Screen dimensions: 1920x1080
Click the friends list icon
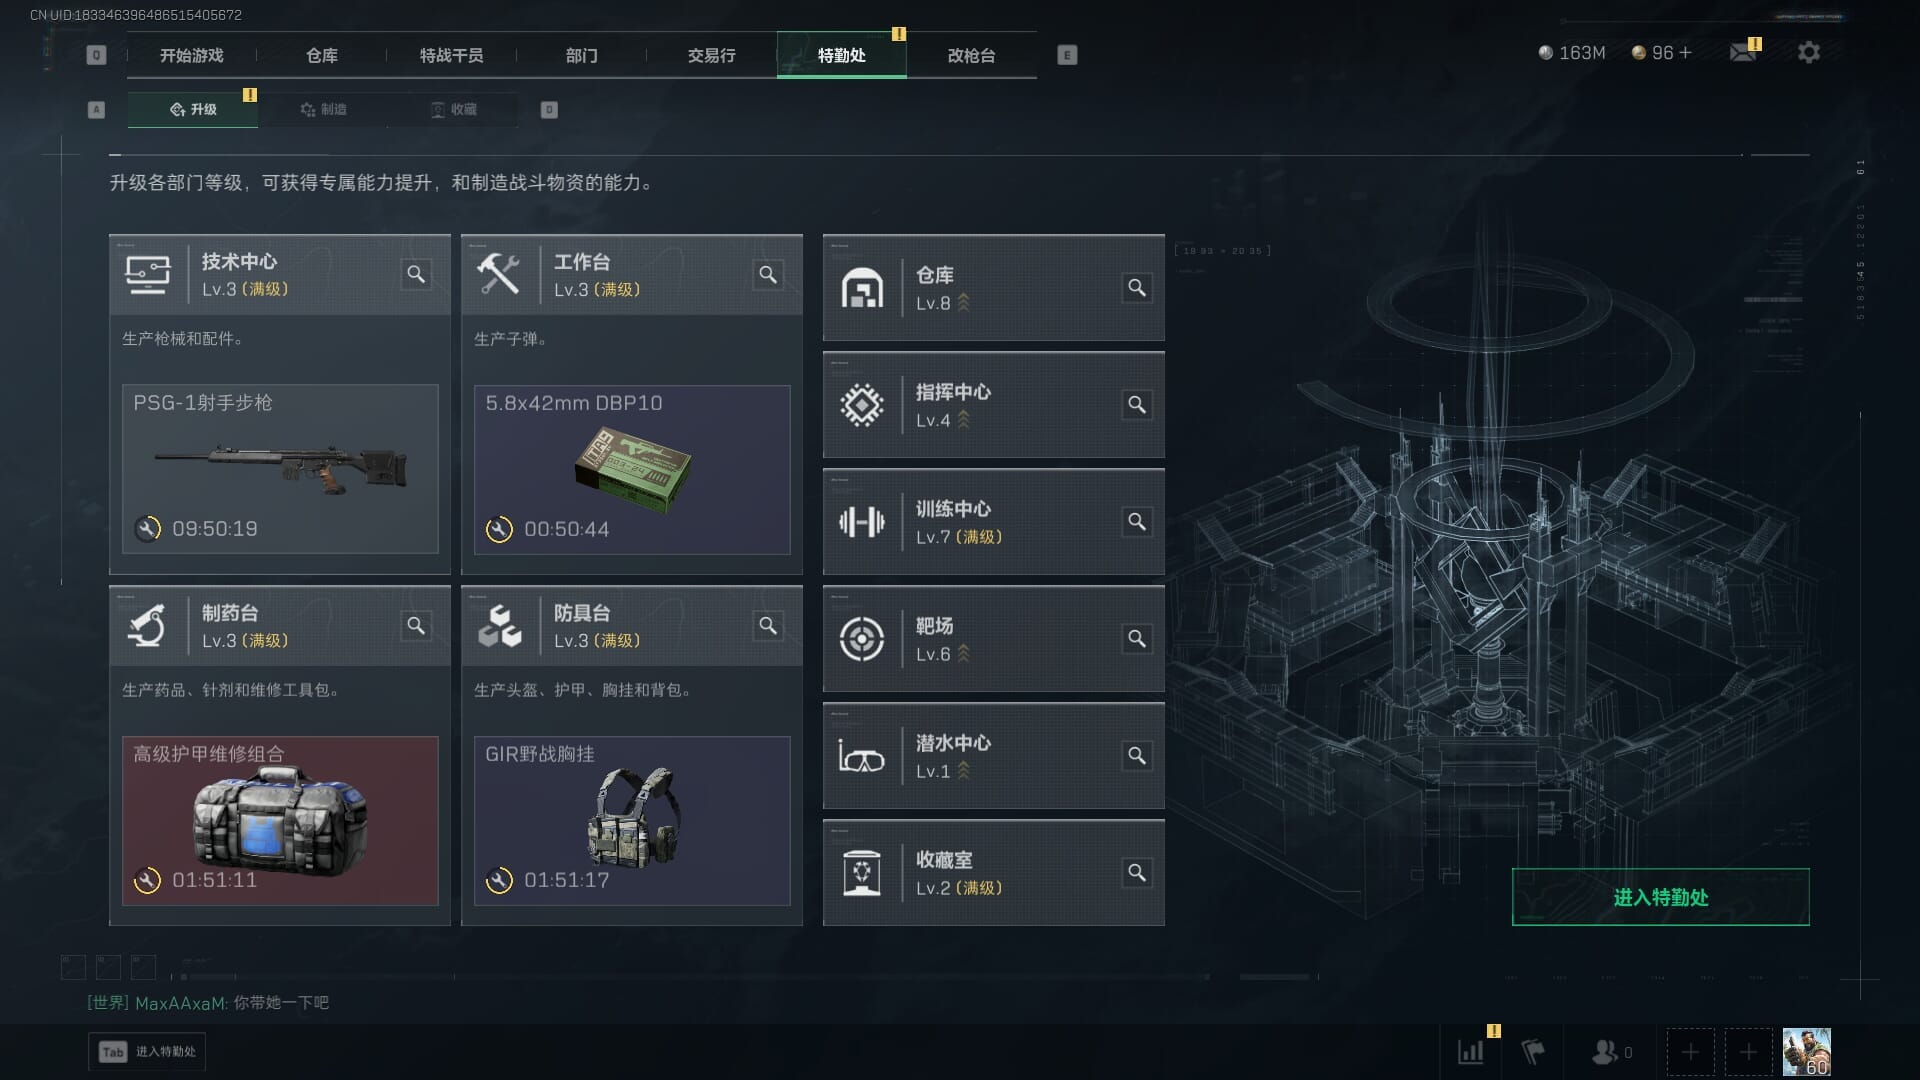point(1605,1052)
